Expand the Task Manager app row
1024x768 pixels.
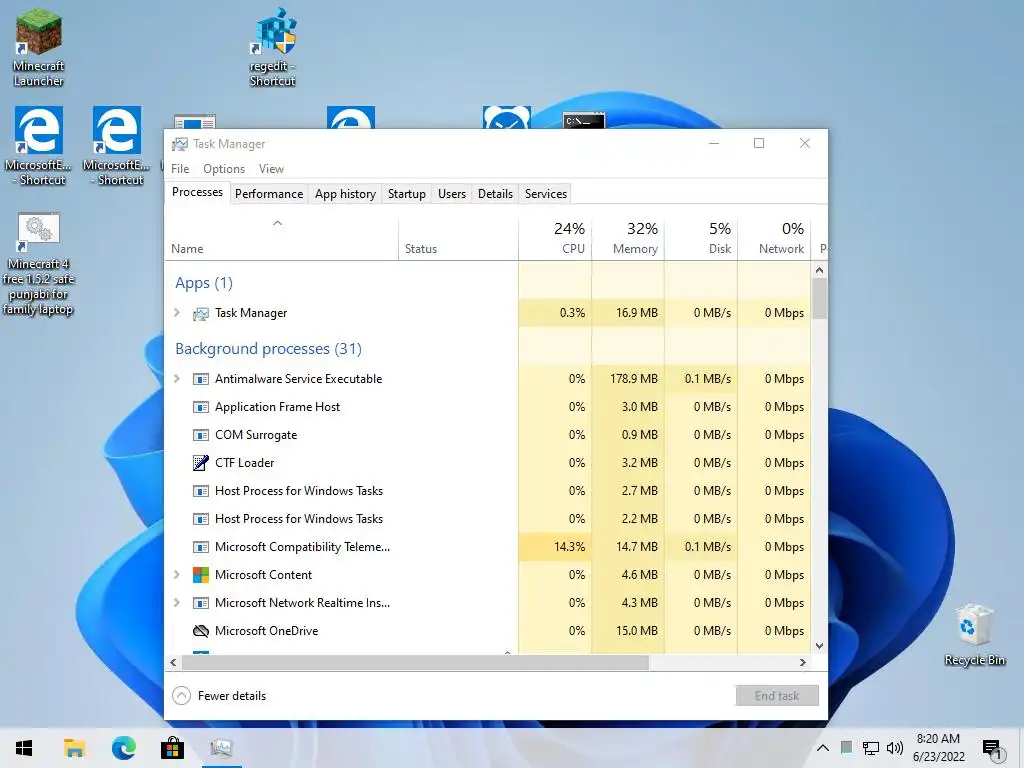[x=176, y=313]
